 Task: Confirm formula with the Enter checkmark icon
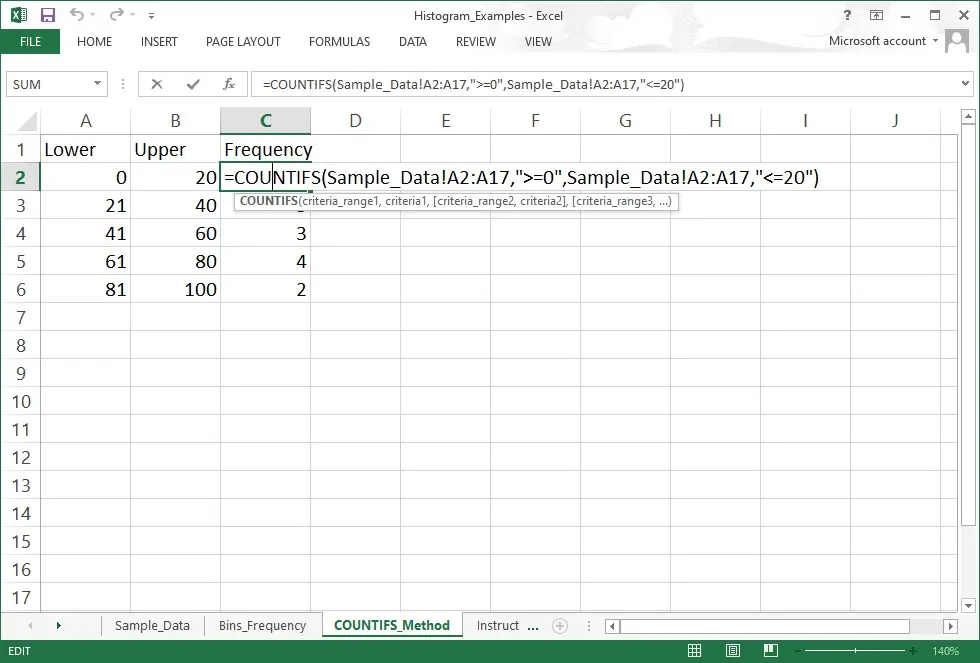coord(192,84)
